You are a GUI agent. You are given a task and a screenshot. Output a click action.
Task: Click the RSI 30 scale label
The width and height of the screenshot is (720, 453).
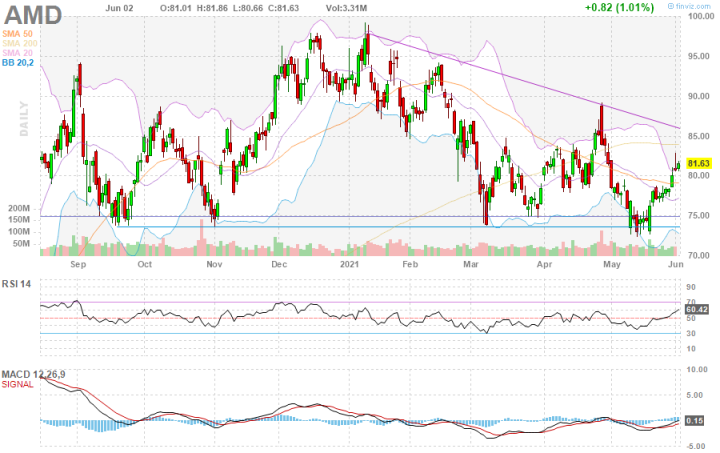click(691, 334)
